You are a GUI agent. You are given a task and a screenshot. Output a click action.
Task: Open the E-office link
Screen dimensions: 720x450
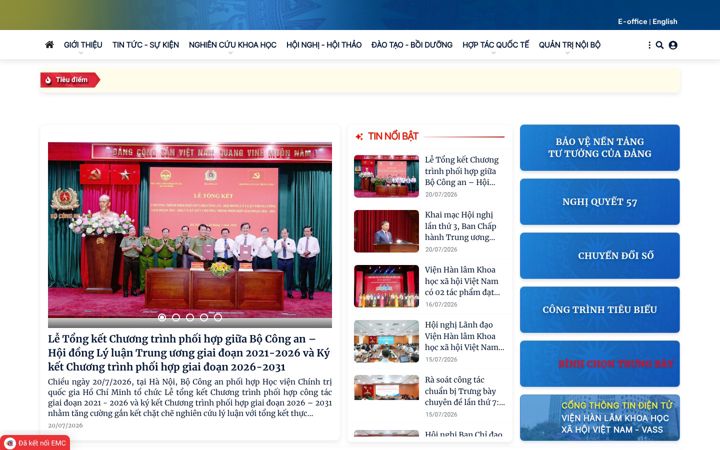[x=632, y=22]
